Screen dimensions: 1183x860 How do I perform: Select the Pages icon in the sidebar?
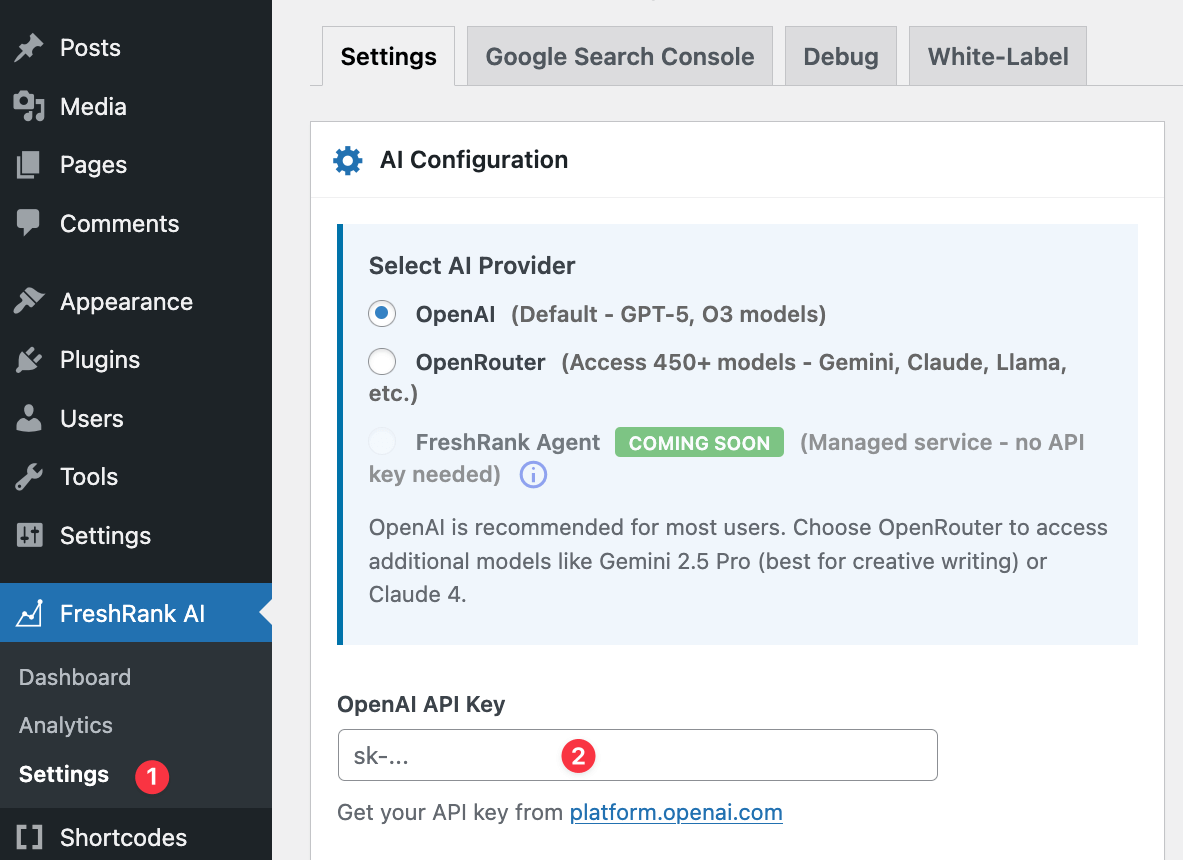coord(29,165)
